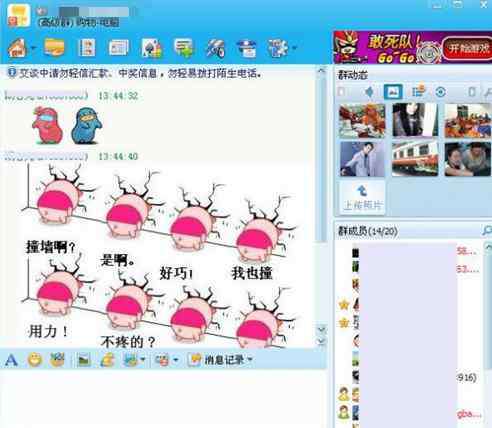Close the chat window
This screenshot has height=428, width=492.
coord(484,5)
